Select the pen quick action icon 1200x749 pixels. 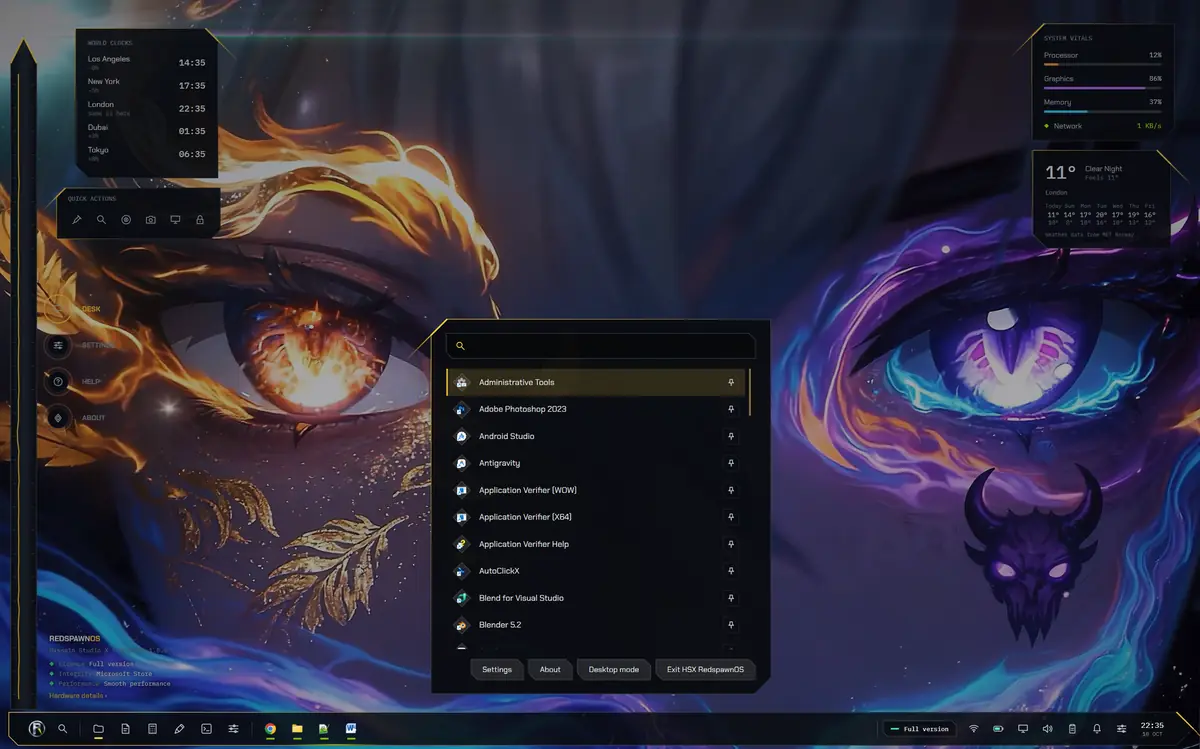(x=77, y=219)
